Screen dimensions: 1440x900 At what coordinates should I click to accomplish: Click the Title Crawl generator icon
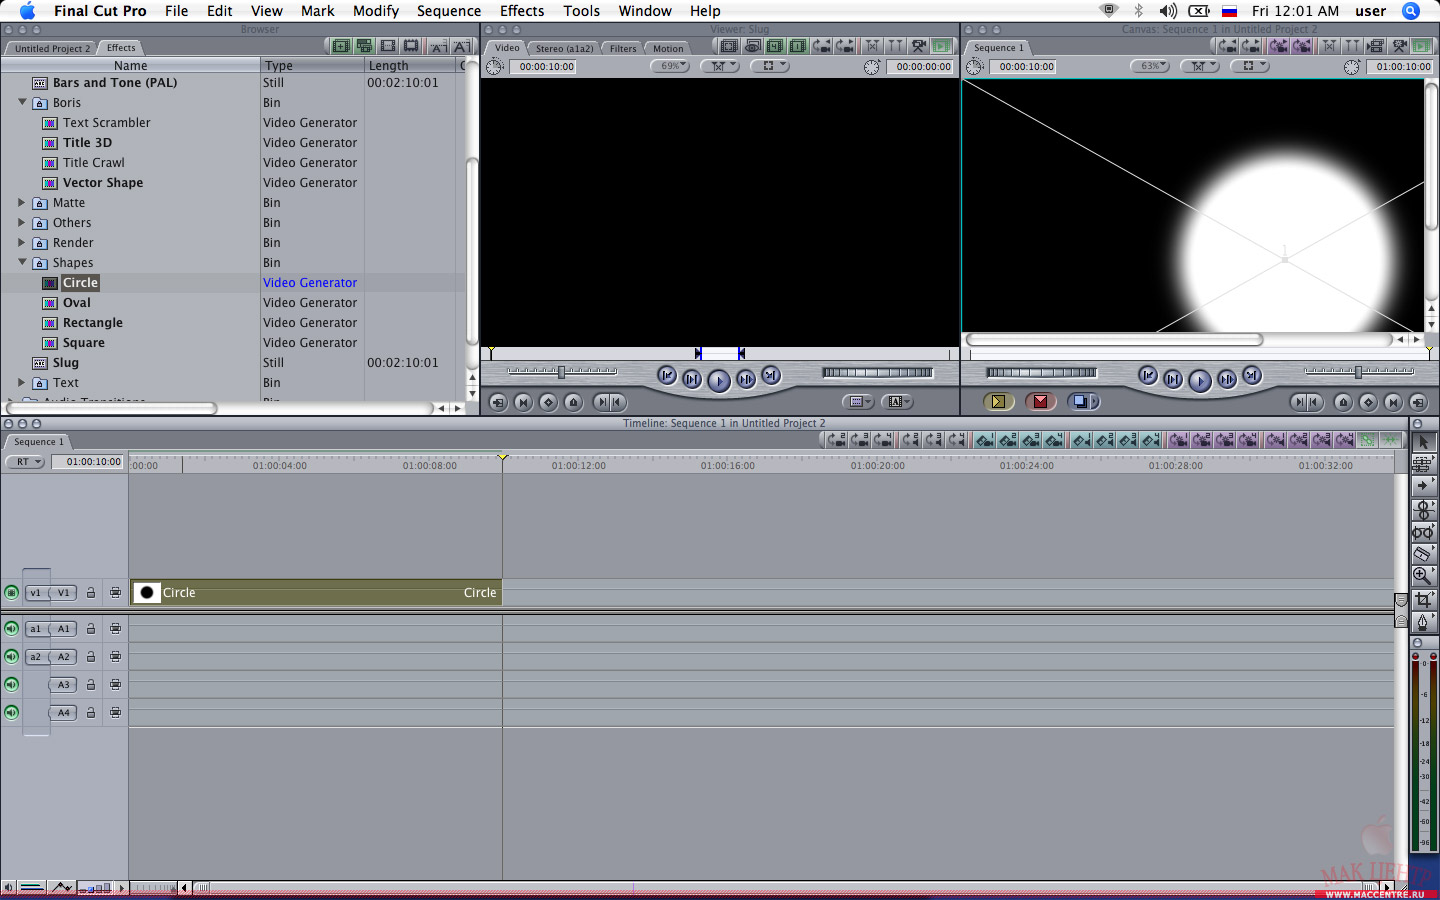50,163
